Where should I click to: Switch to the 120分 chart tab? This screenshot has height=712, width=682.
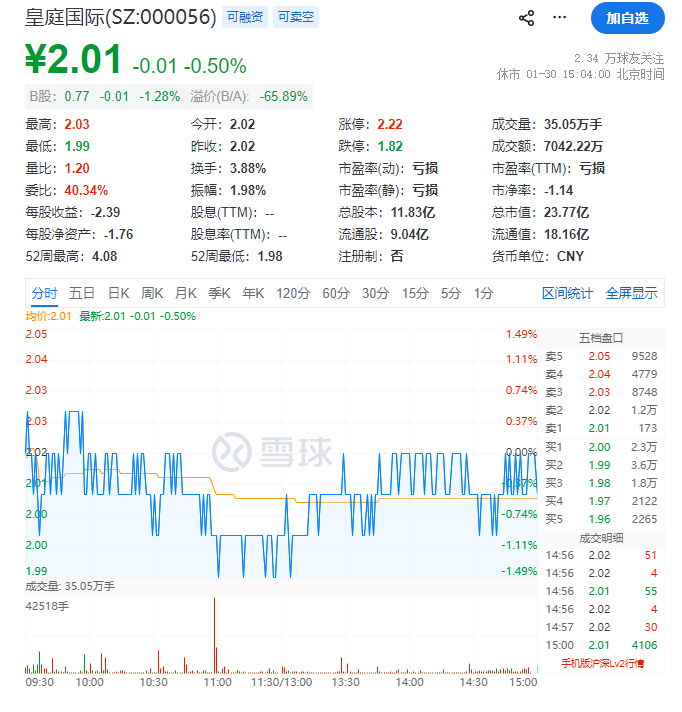click(x=293, y=293)
